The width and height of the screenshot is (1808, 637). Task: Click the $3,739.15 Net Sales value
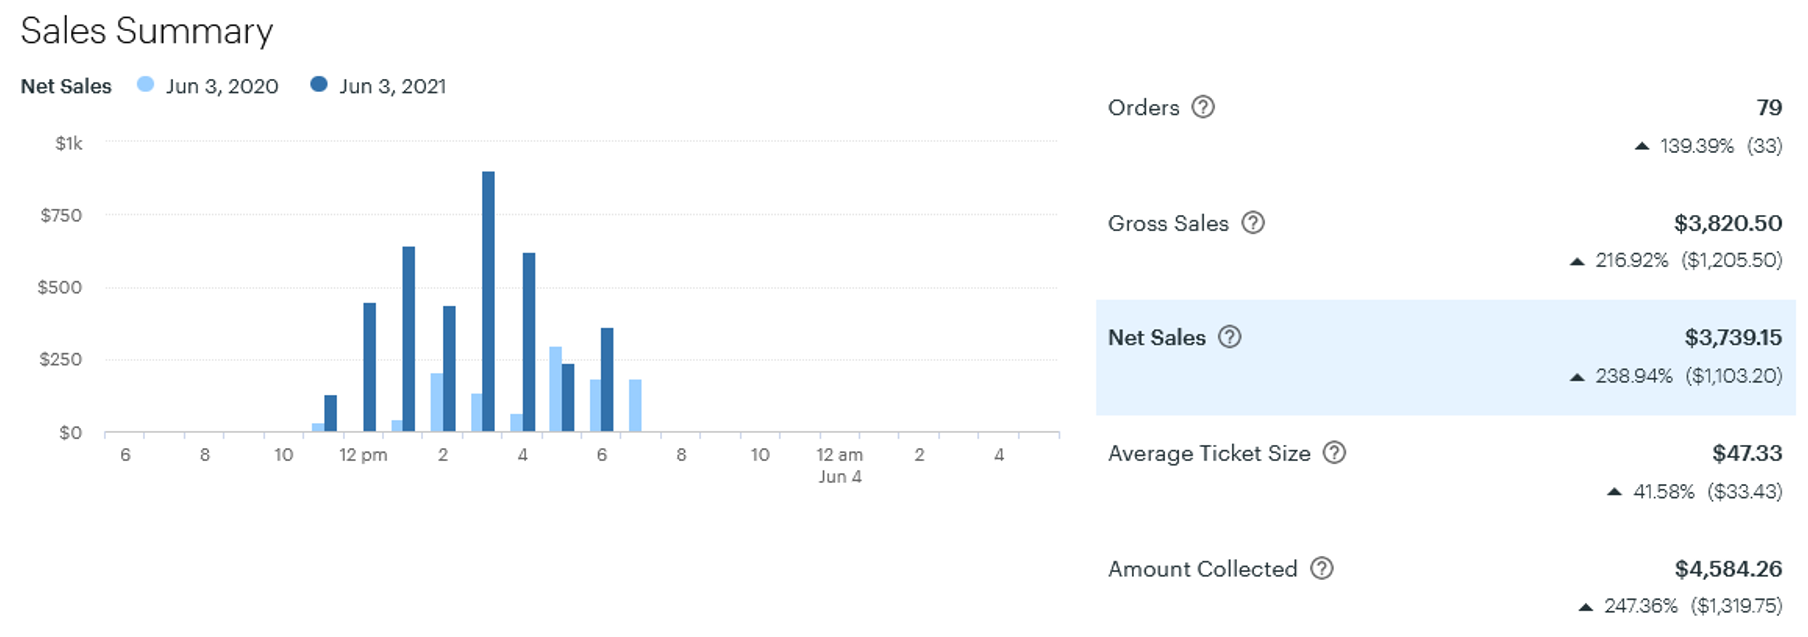[1732, 338]
